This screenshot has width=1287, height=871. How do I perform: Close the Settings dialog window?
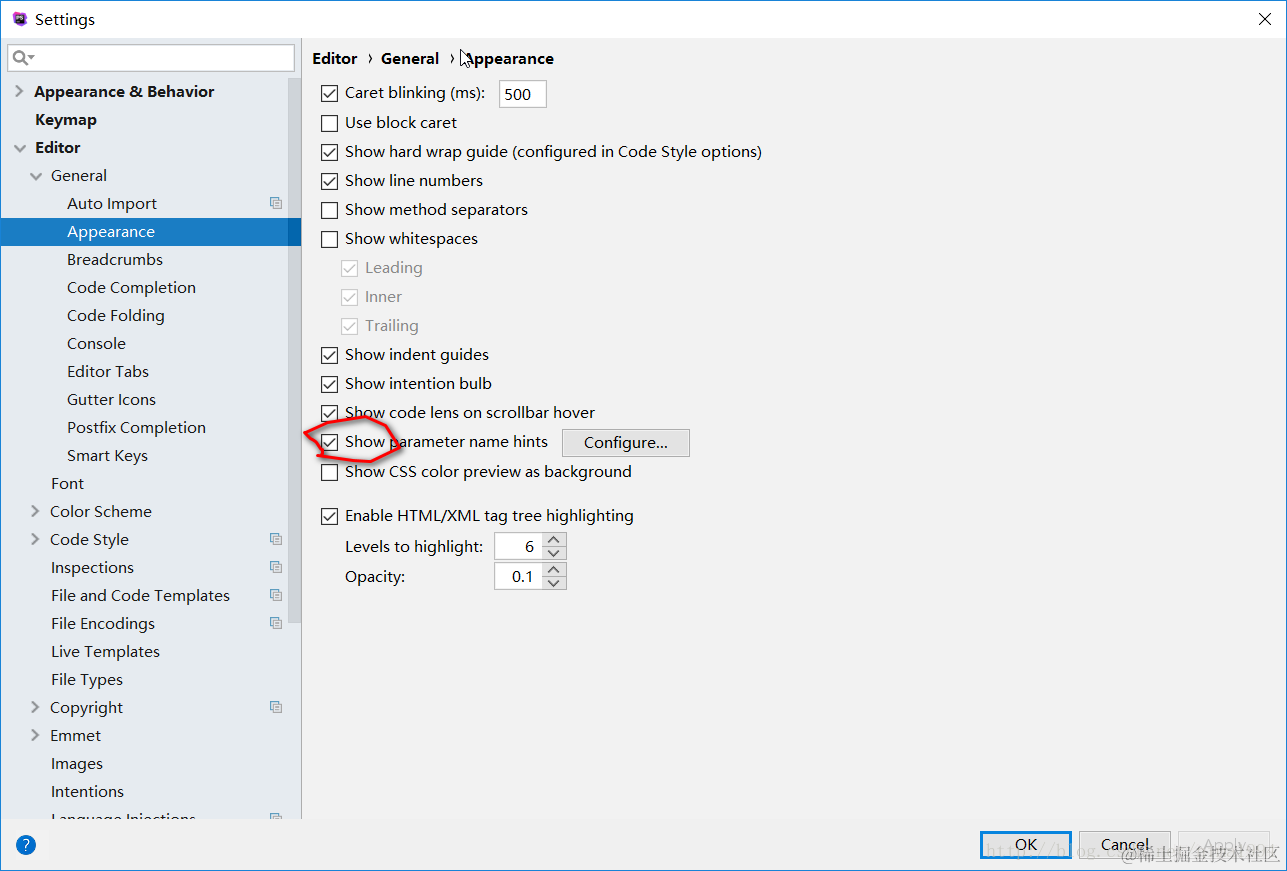[x=1265, y=19]
